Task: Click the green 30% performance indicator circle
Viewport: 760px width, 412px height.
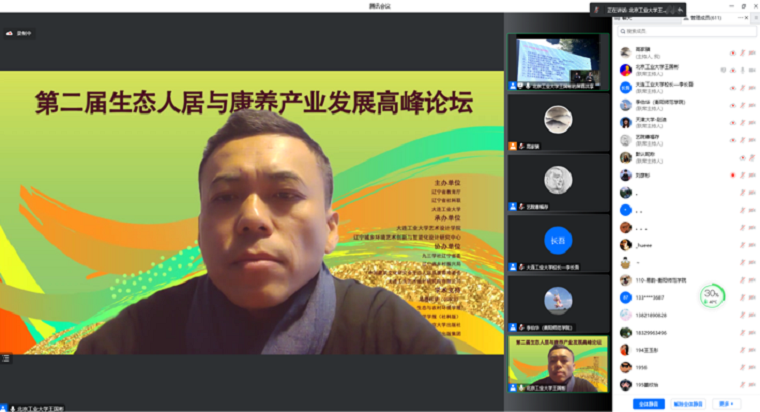Action: tap(712, 295)
